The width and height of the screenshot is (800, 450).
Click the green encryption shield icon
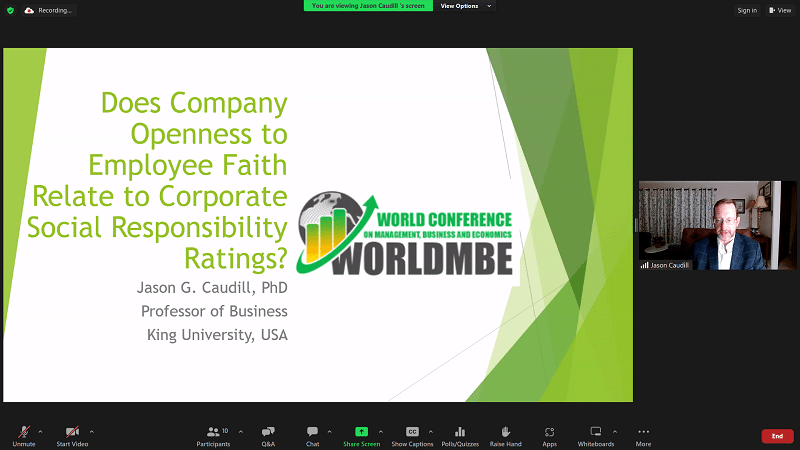(10, 10)
